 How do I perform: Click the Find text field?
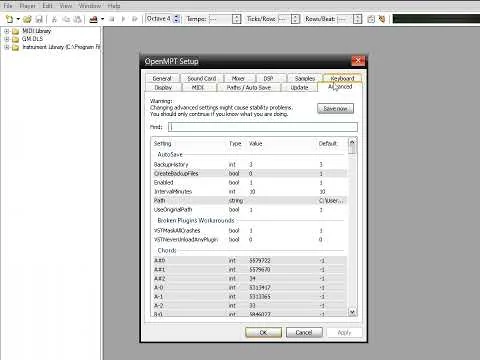[x=263, y=127]
